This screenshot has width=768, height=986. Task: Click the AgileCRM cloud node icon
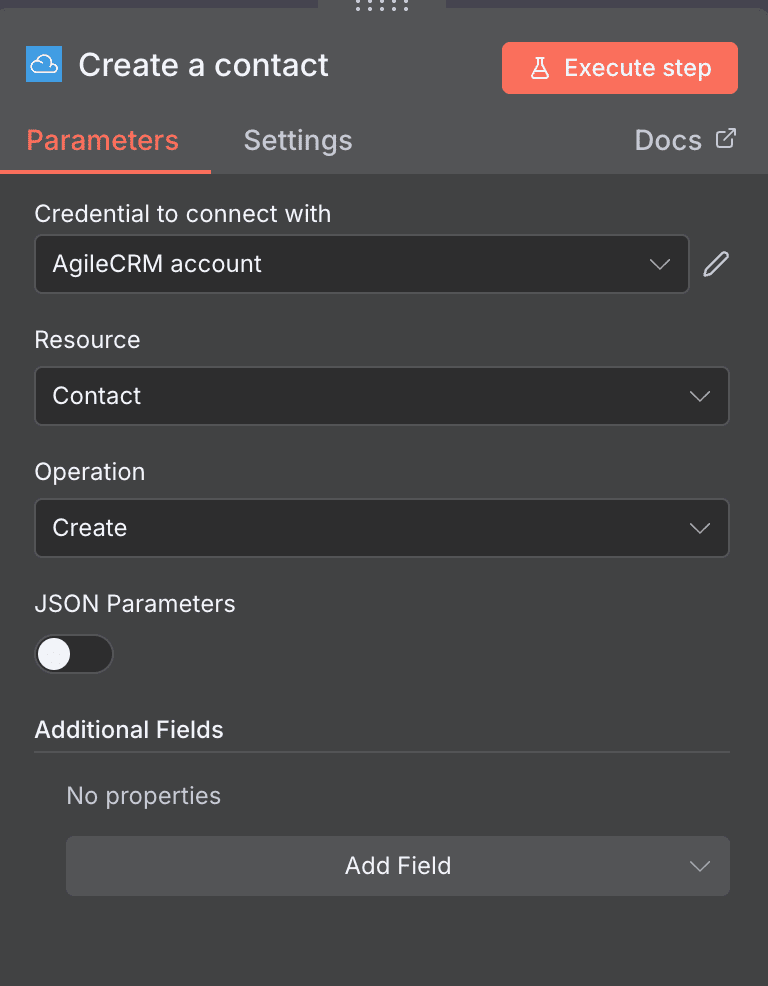tap(43, 65)
